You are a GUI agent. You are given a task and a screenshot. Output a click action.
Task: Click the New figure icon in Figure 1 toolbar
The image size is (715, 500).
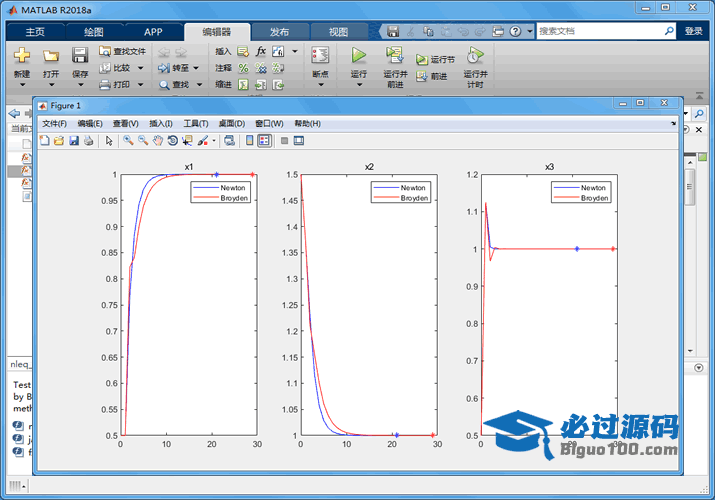[x=45, y=140]
